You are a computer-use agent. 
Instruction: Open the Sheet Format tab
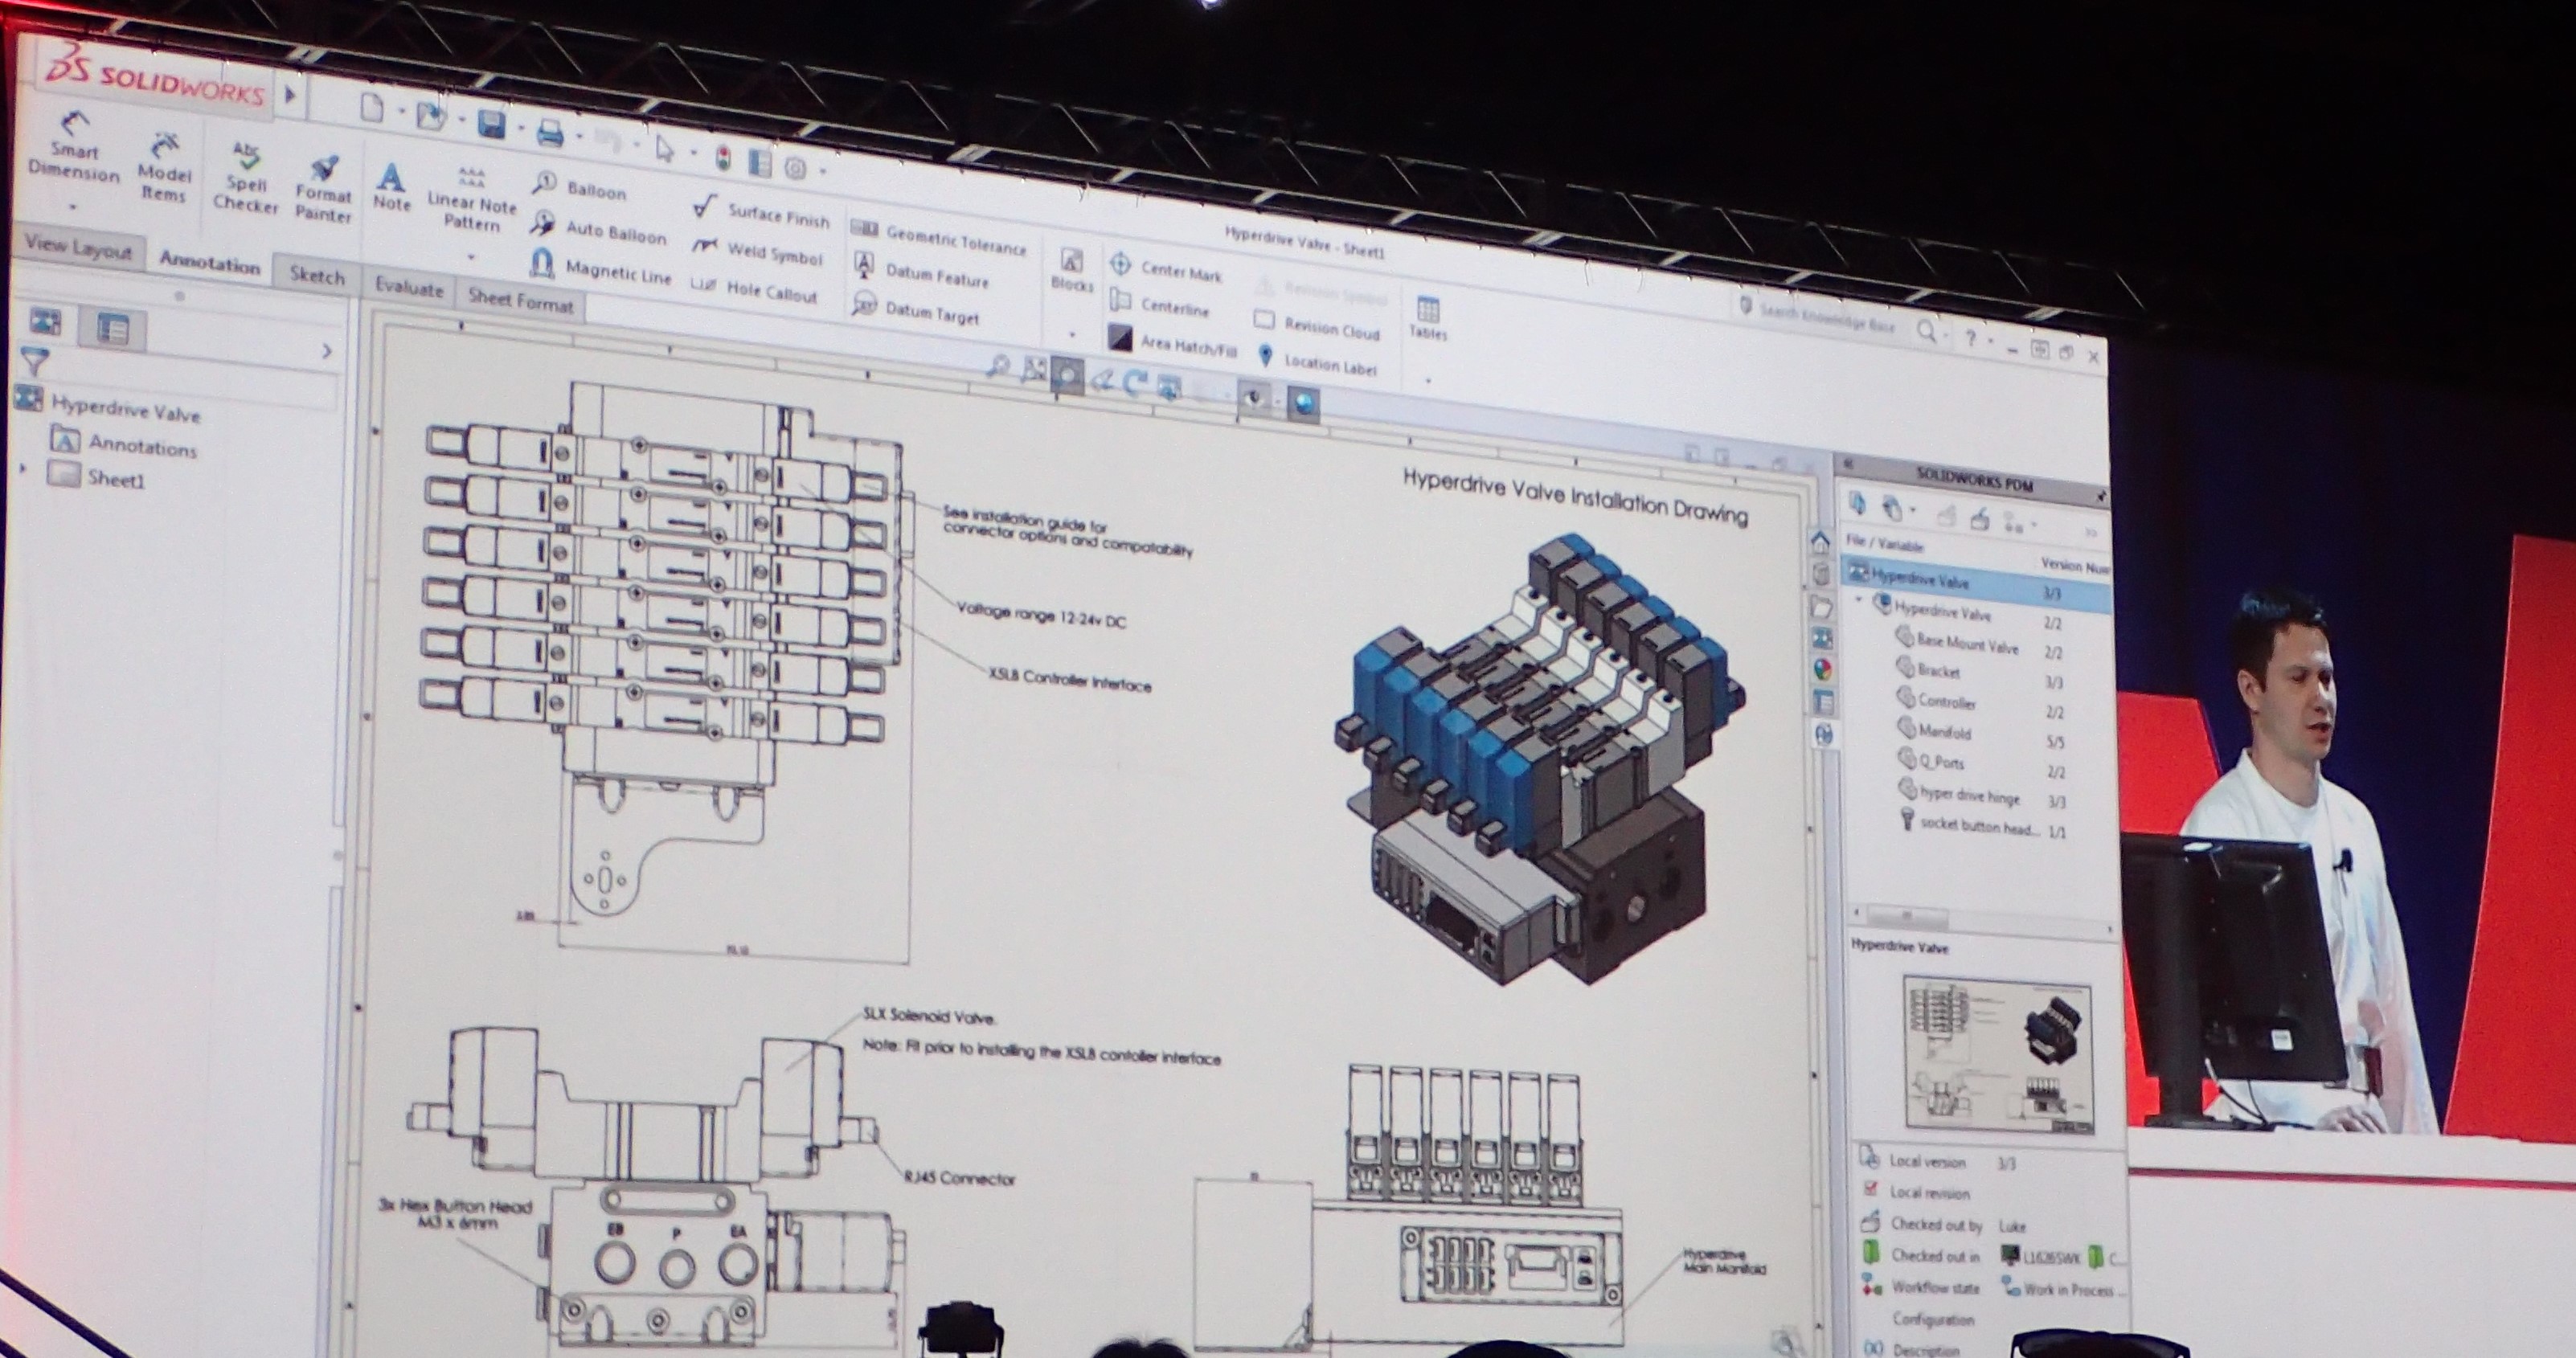[x=520, y=300]
